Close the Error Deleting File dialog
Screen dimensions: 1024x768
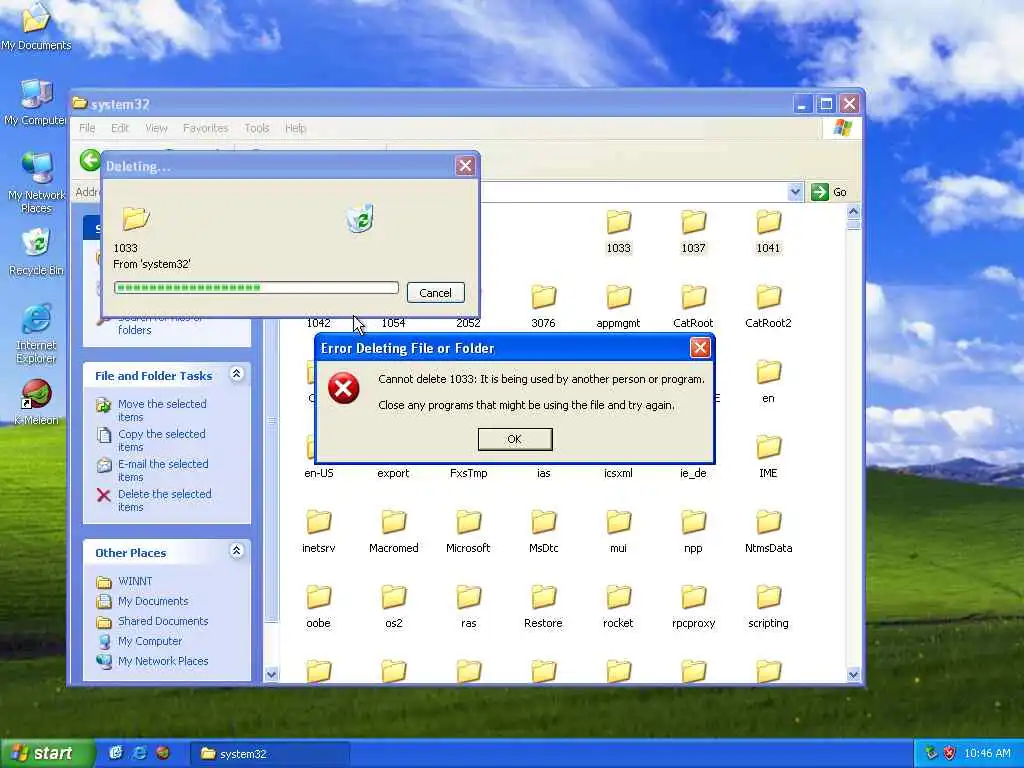700,347
